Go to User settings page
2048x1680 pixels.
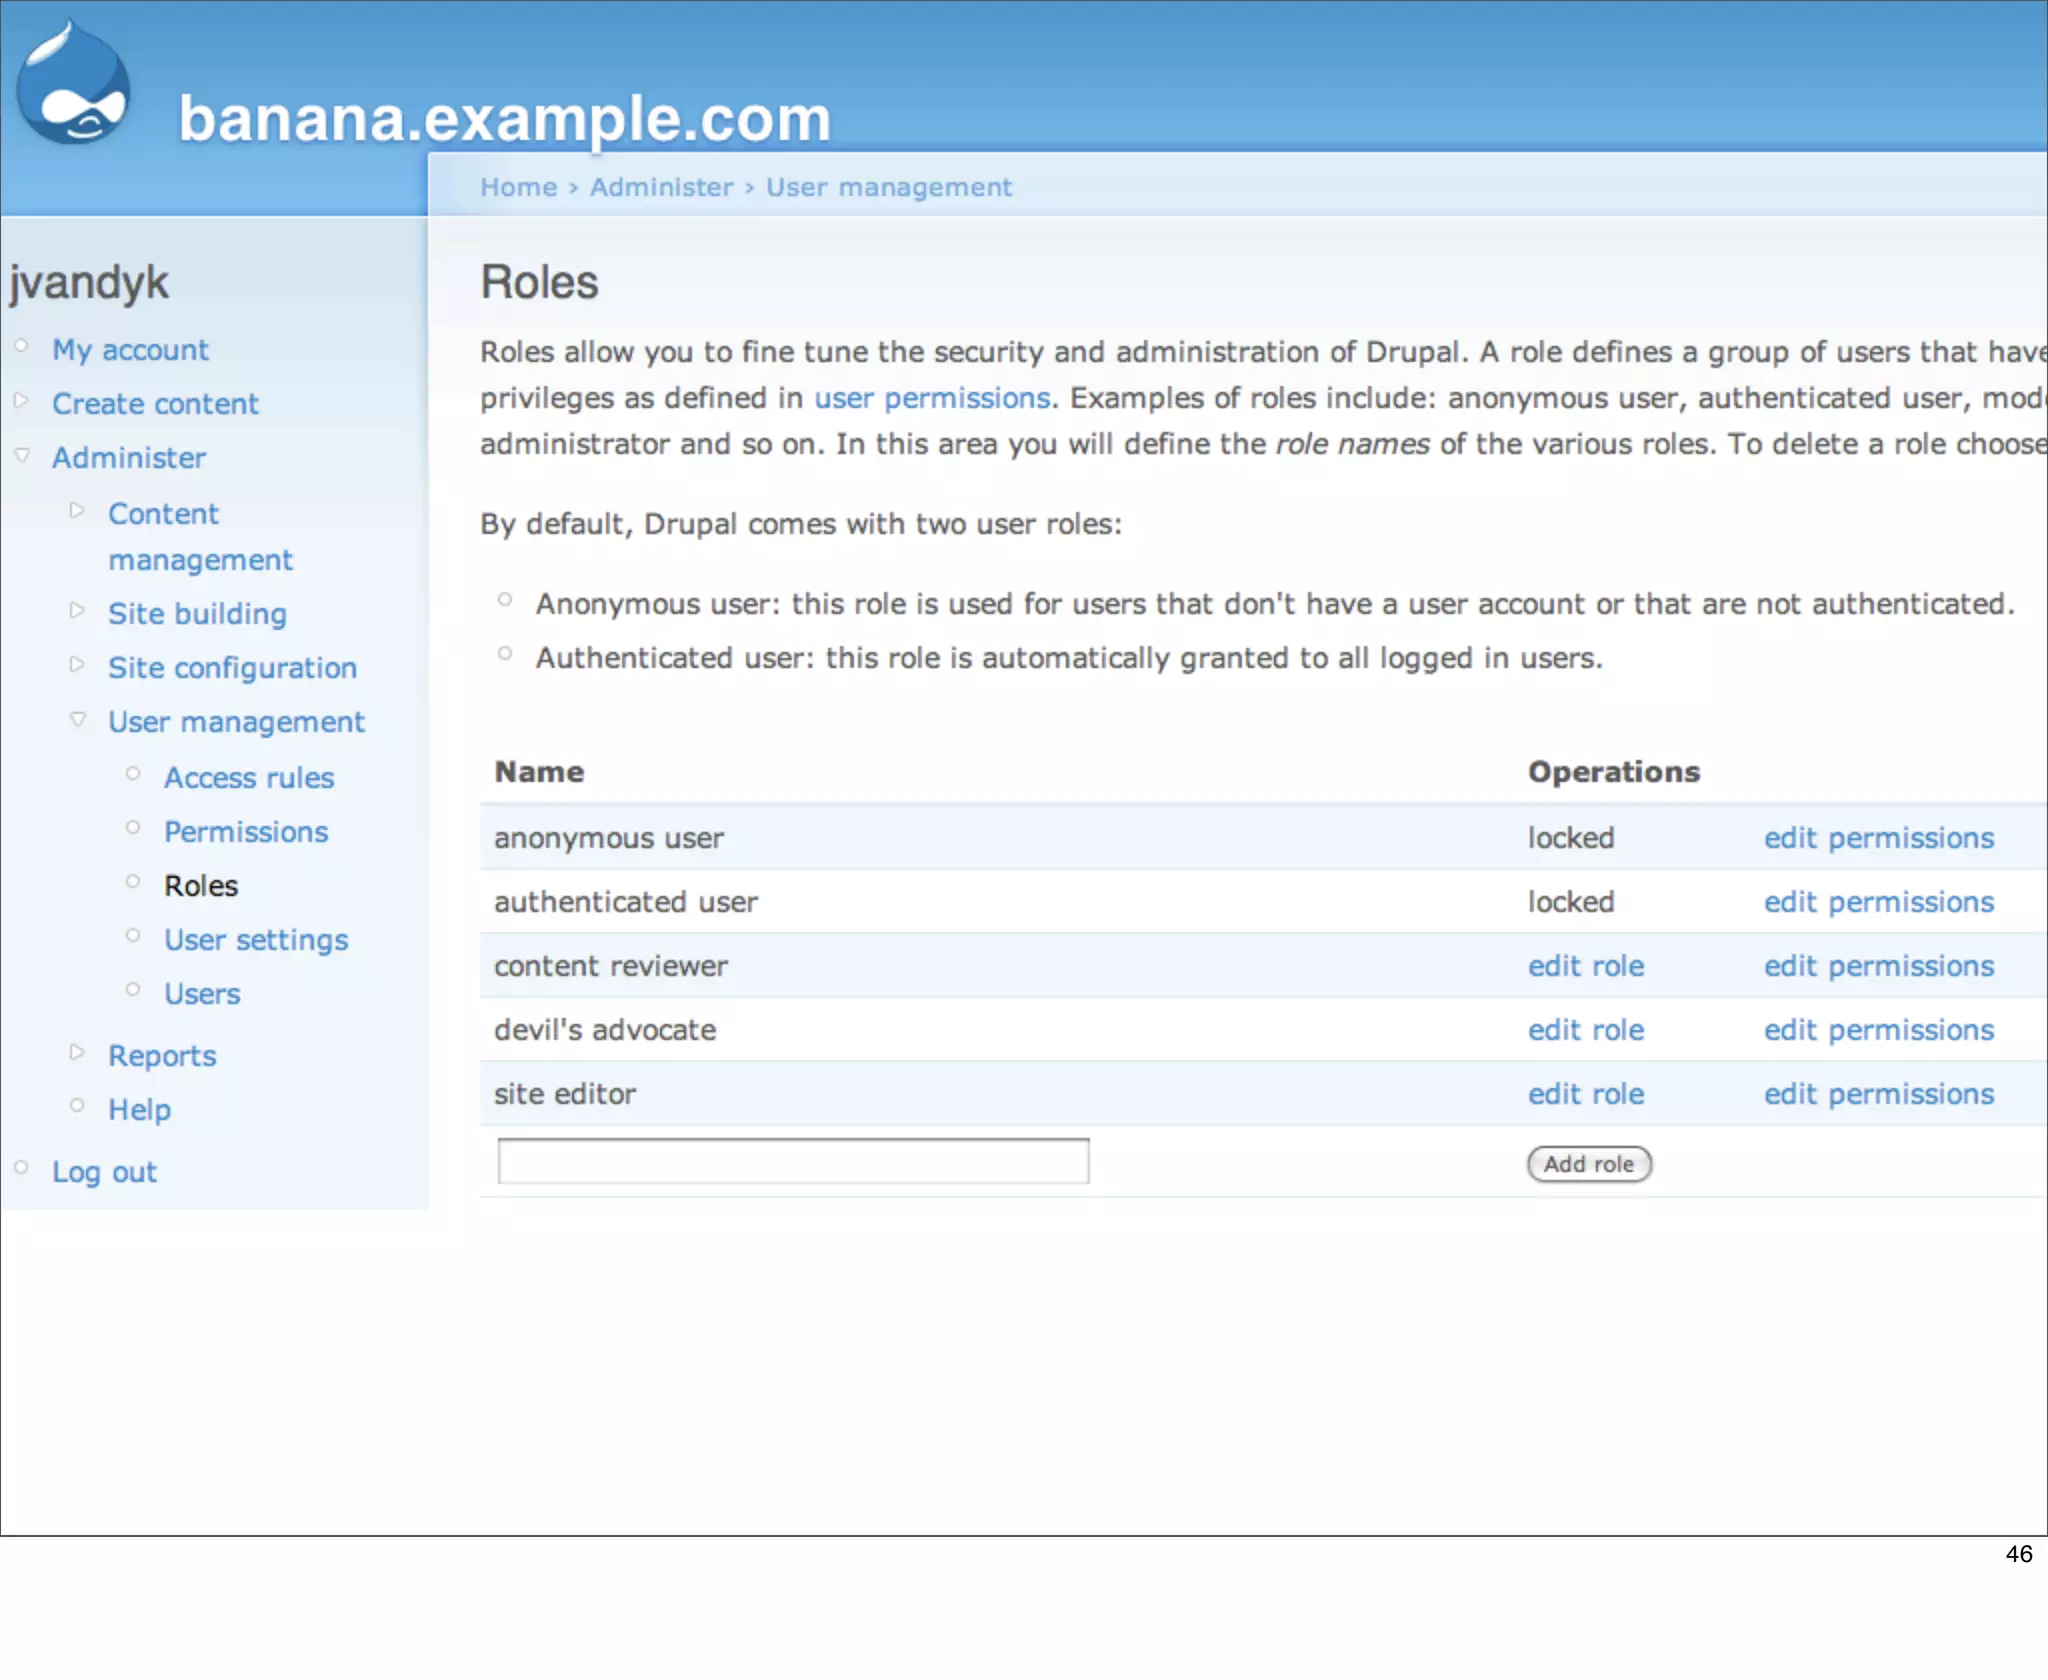coord(256,940)
